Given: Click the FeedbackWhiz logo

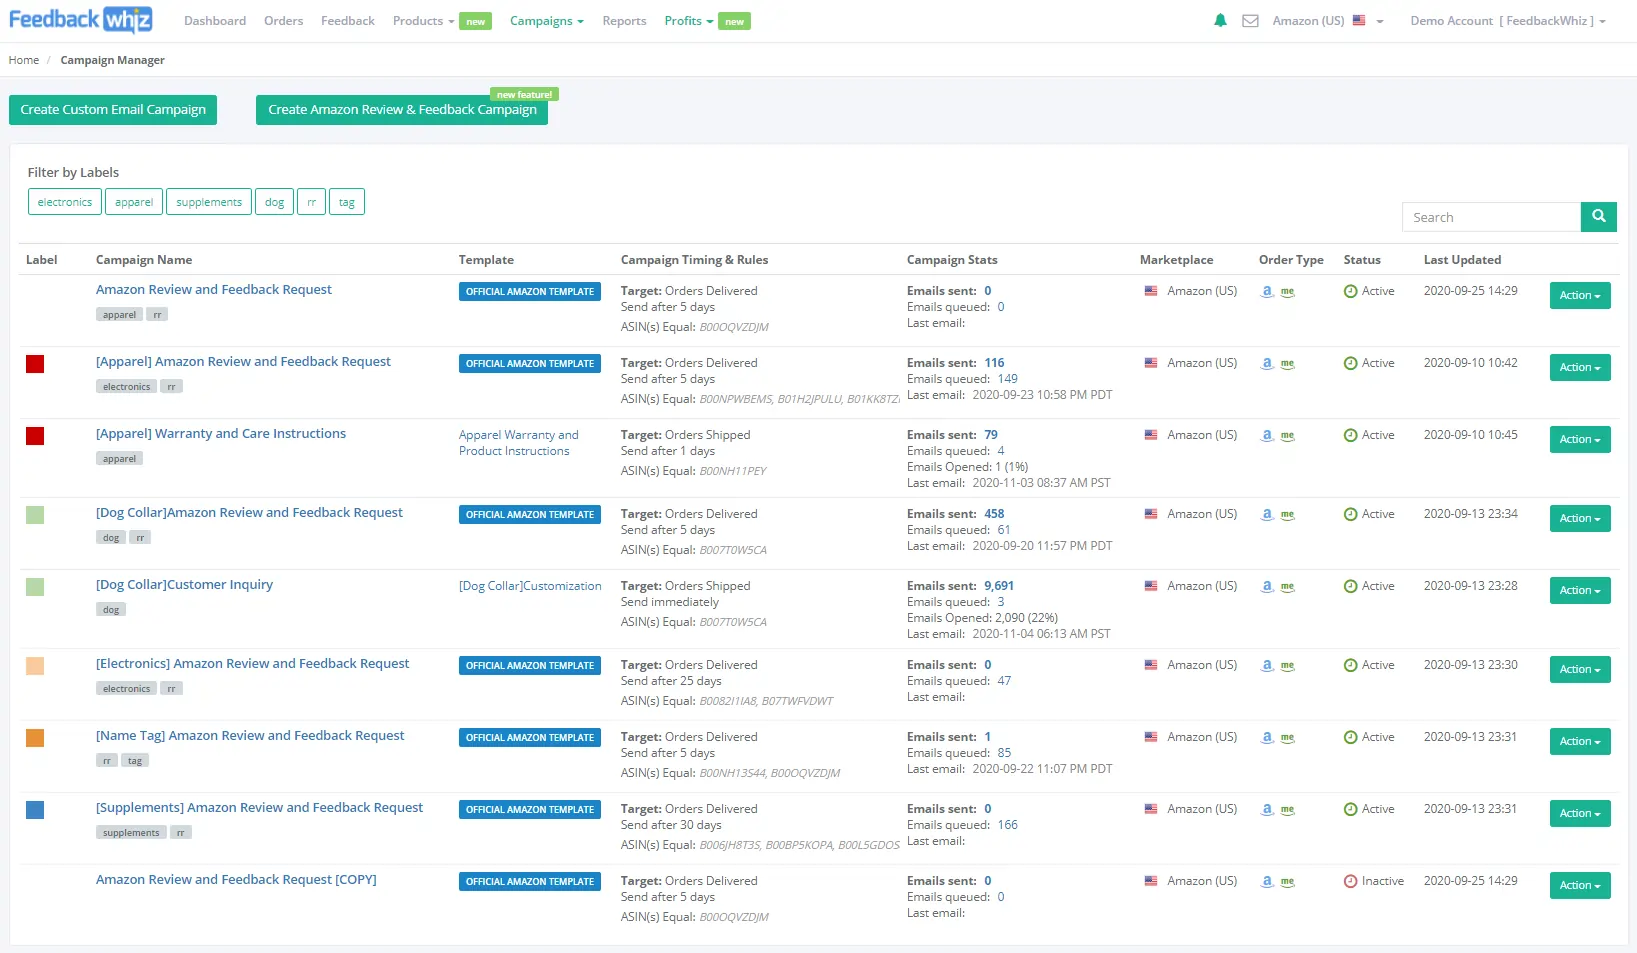Looking at the screenshot, I should (x=80, y=19).
